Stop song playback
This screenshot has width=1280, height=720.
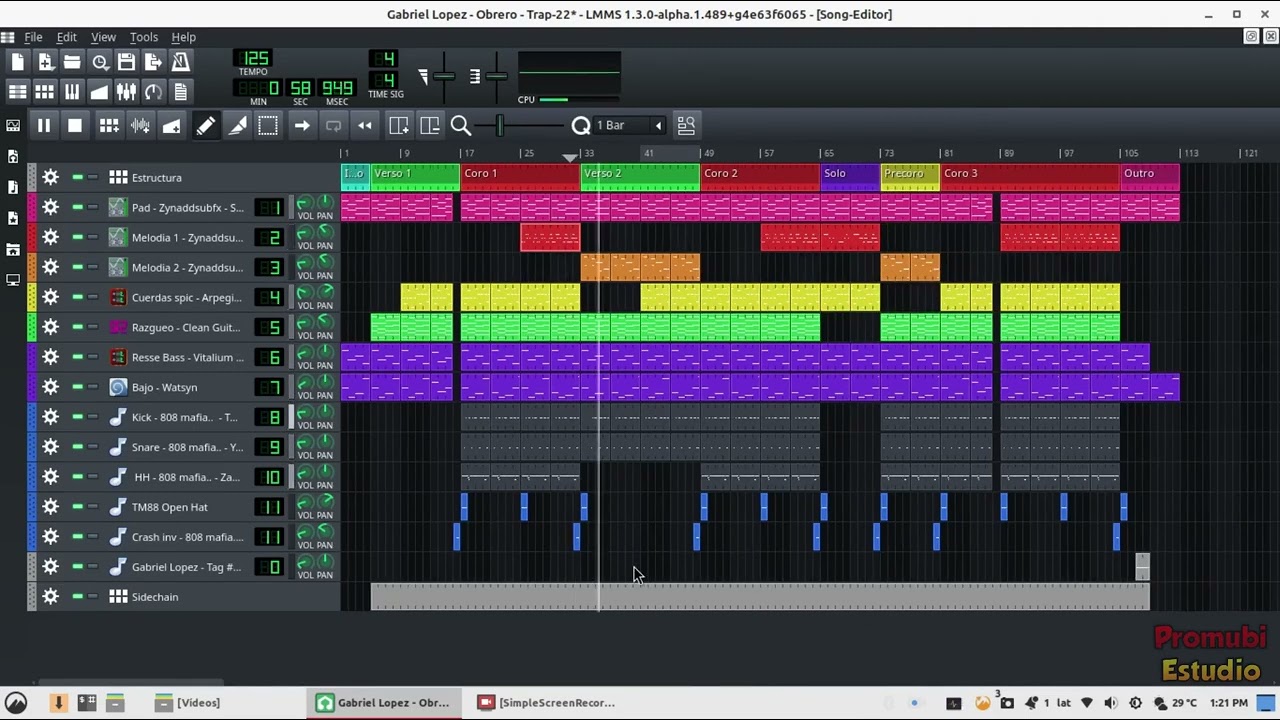tap(75, 125)
